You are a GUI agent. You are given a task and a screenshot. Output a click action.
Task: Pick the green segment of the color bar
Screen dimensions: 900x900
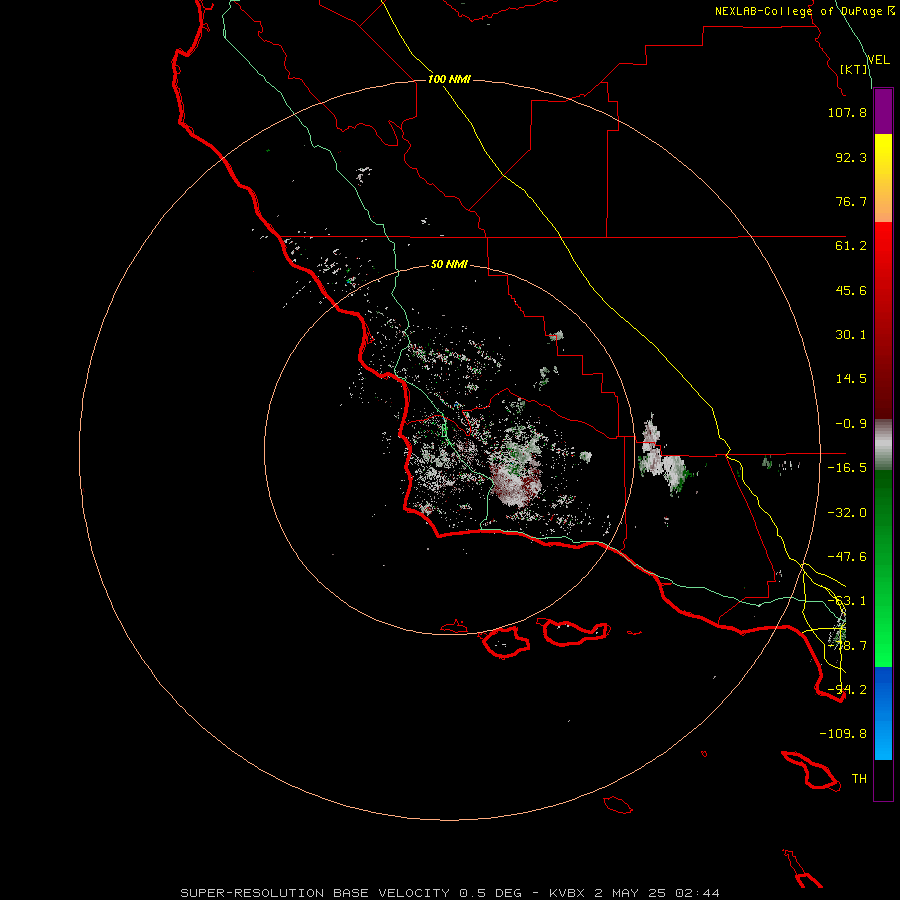(883, 568)
